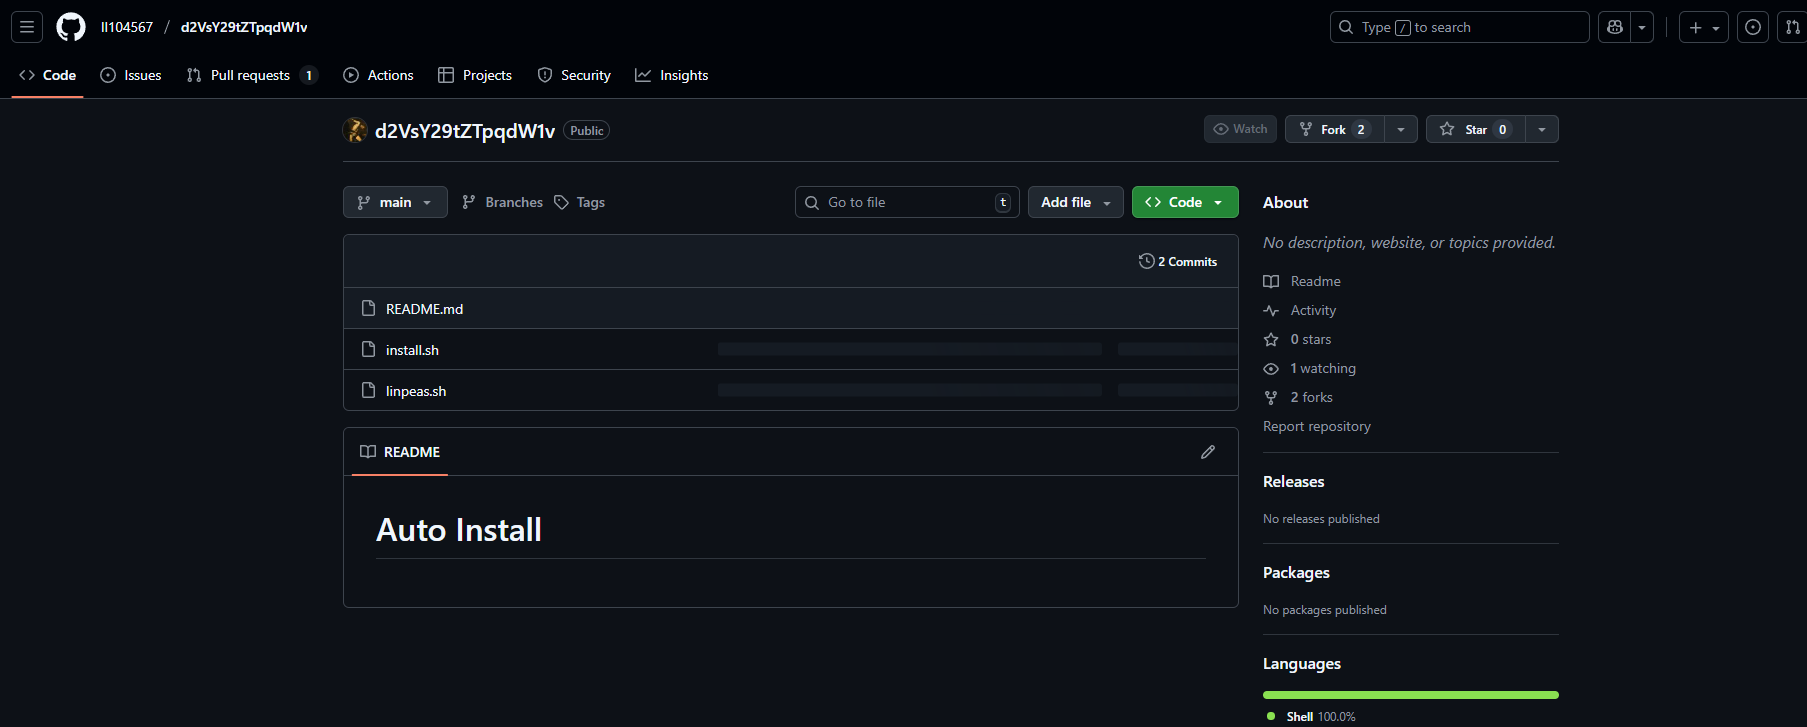Open the star lists dropdown arrow
Screen dimensions: 1807x727
pos(1542,129)
